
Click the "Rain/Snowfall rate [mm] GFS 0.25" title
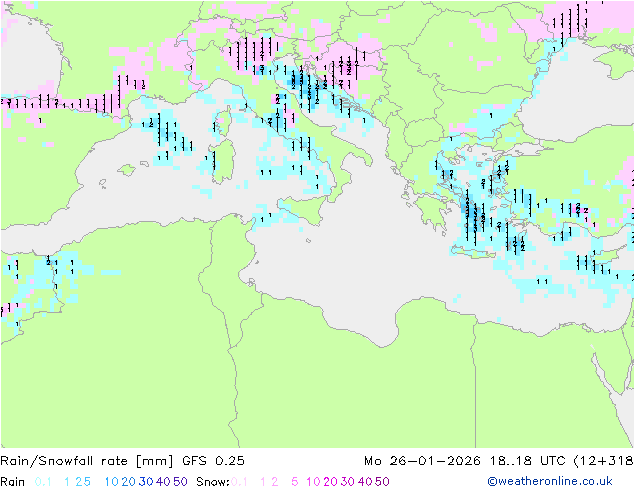(122, 461)
